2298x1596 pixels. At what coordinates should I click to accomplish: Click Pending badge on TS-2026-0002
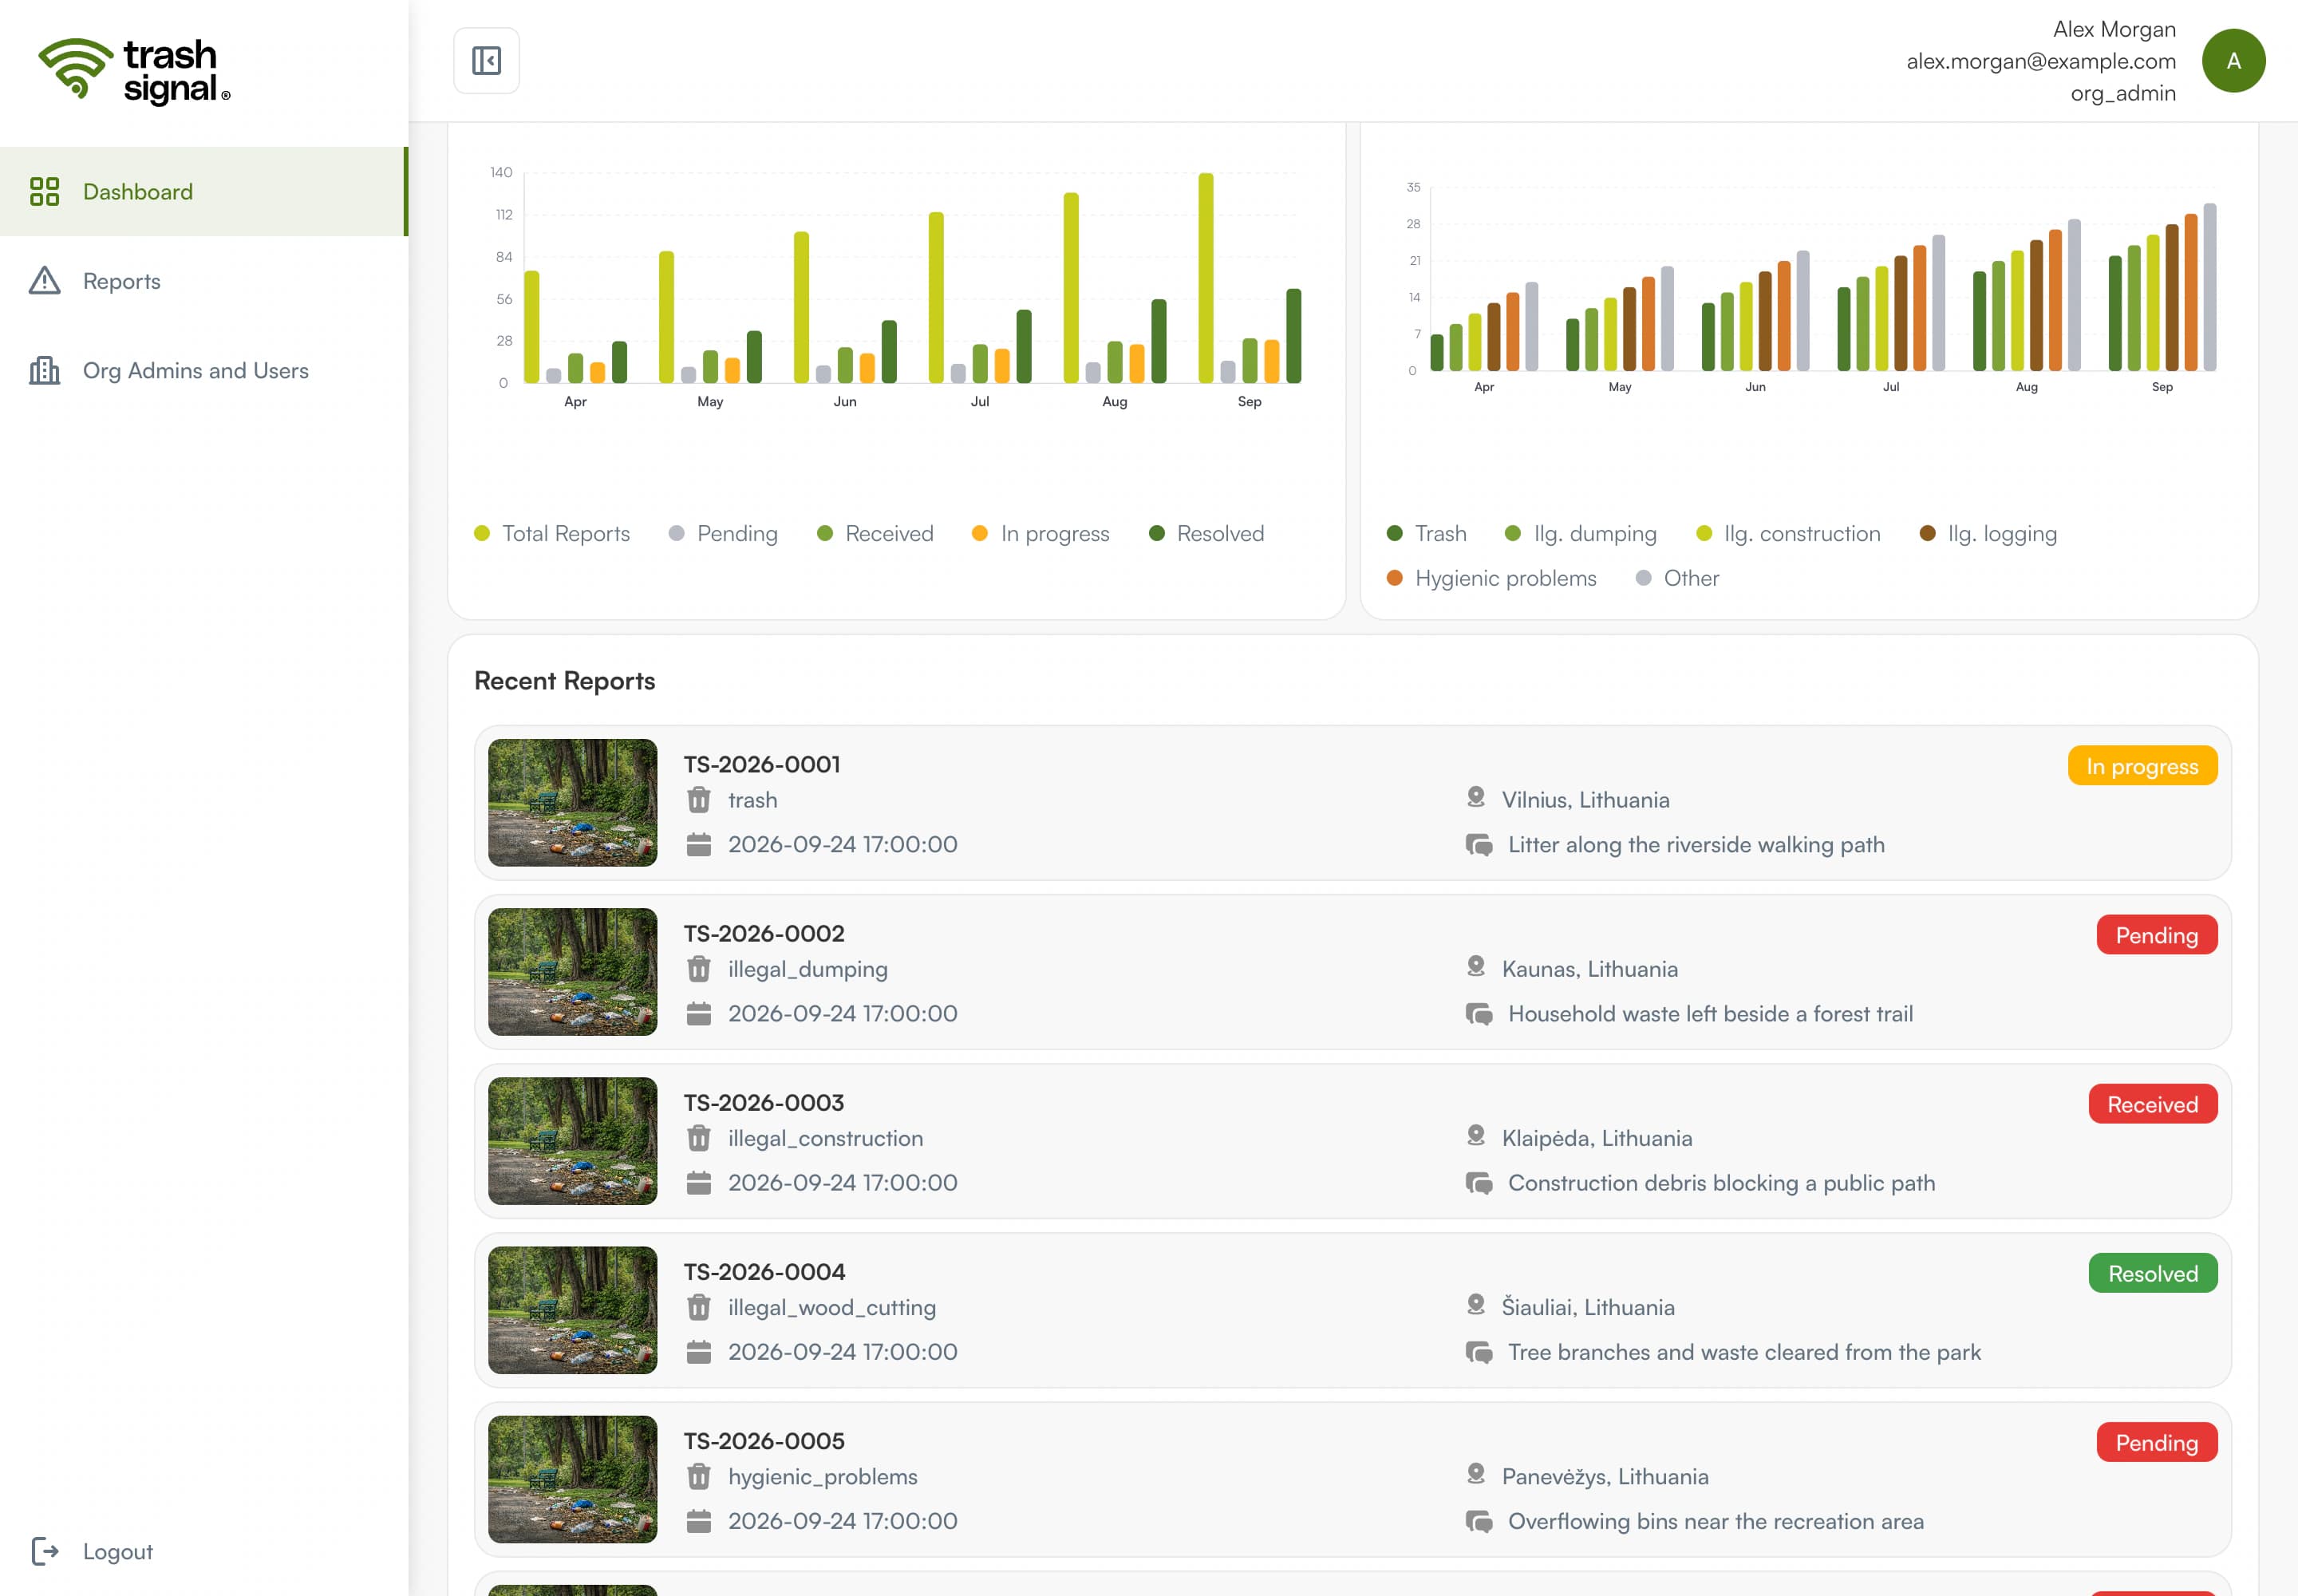point(2156,935)
